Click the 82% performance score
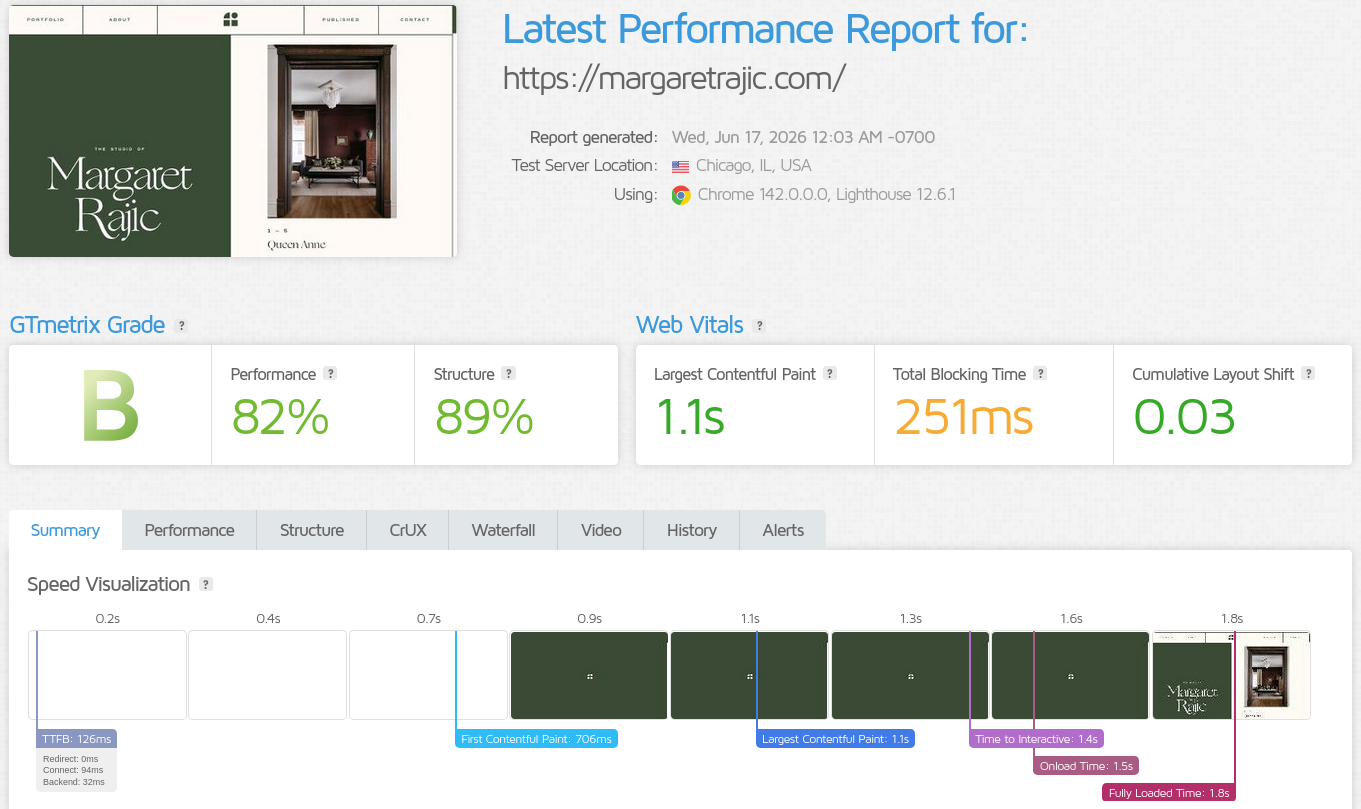The height and width of the screenshot is (809, 1361). coord(280,417)
